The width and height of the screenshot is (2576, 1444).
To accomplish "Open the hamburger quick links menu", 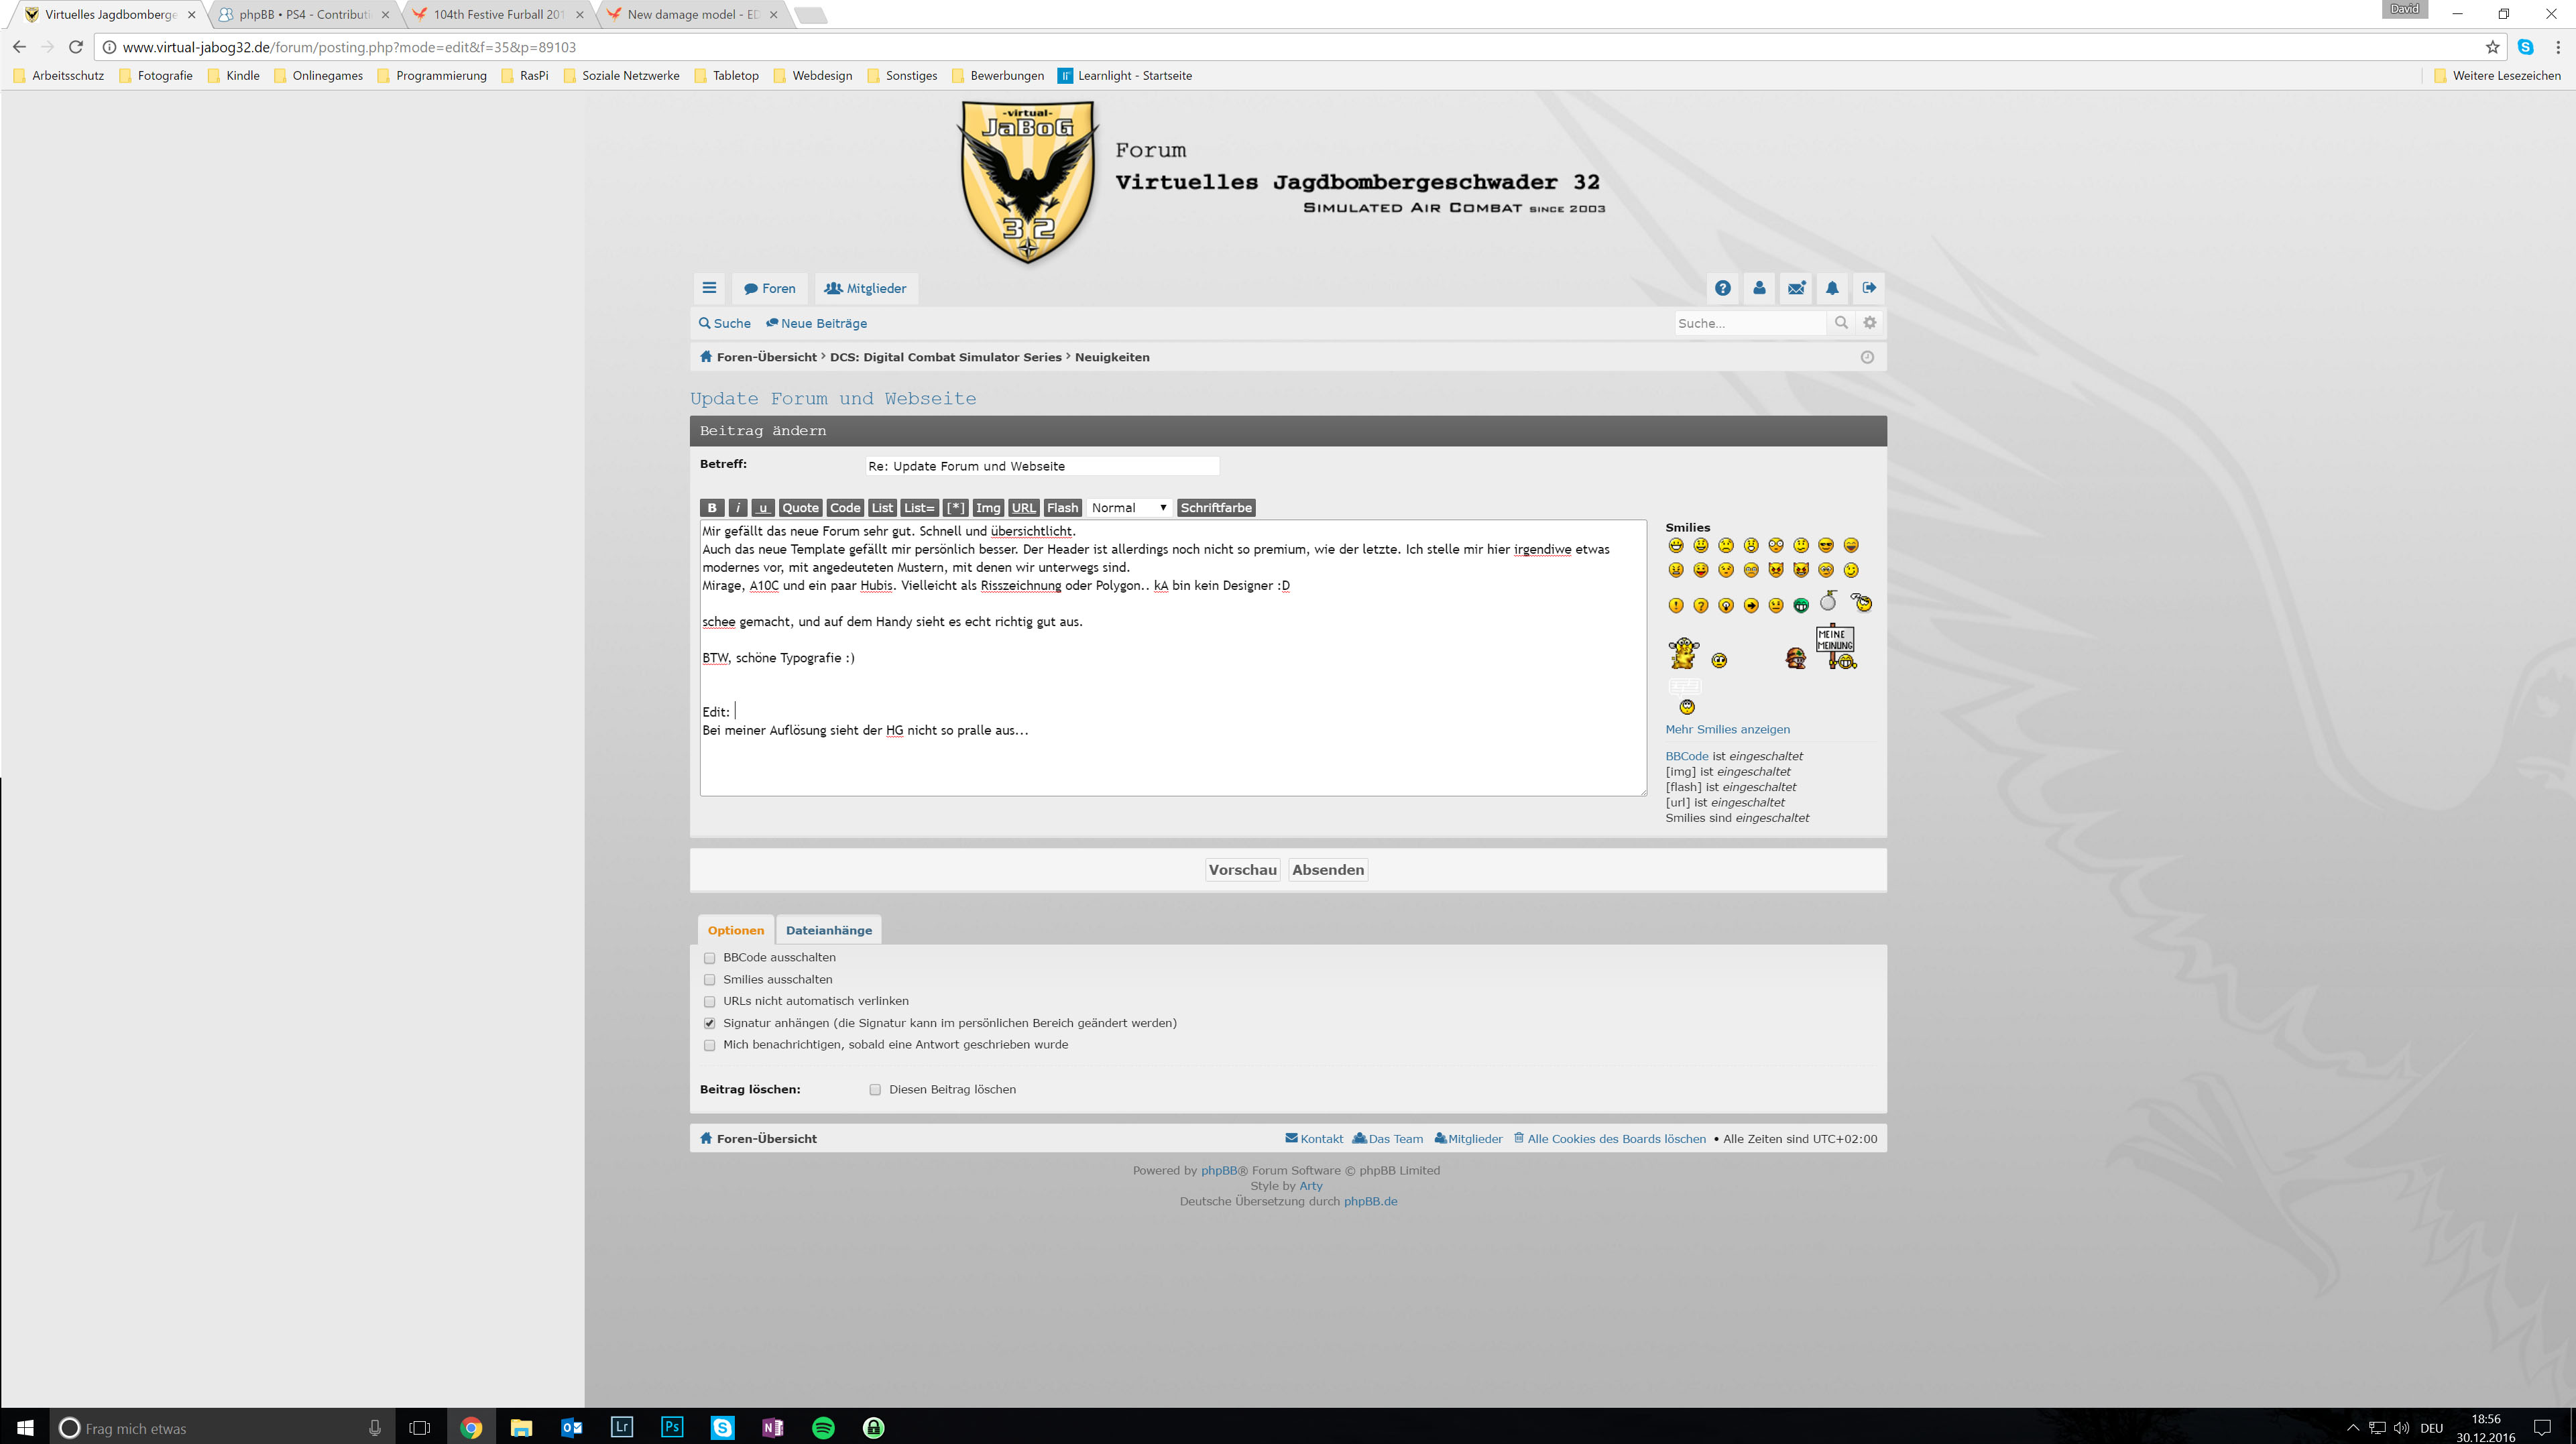I will pyautogui.click(x=709, y=288).
